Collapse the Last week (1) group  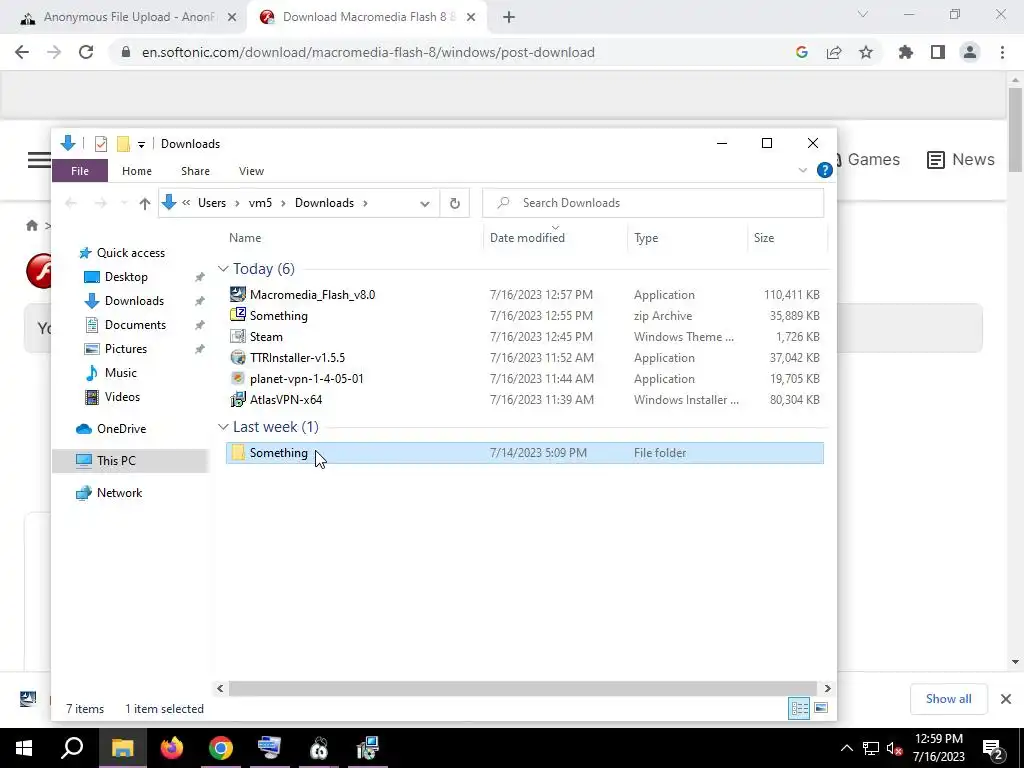(223, 427)
